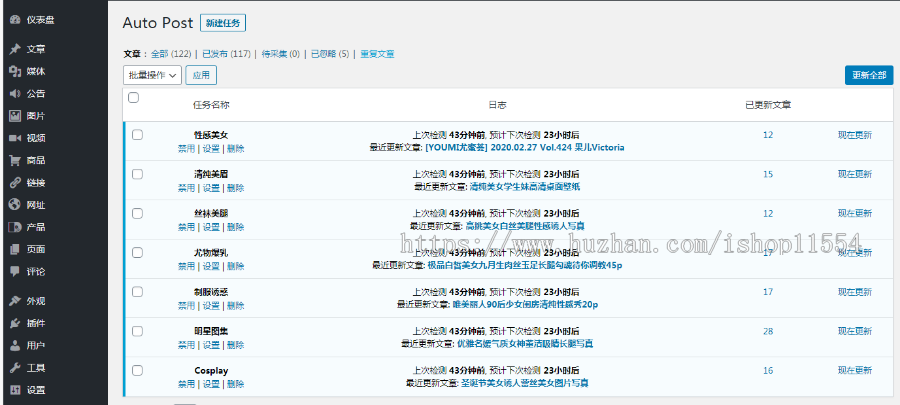Click 设置 under 清纯美眉 task

[x=211, y=188]
